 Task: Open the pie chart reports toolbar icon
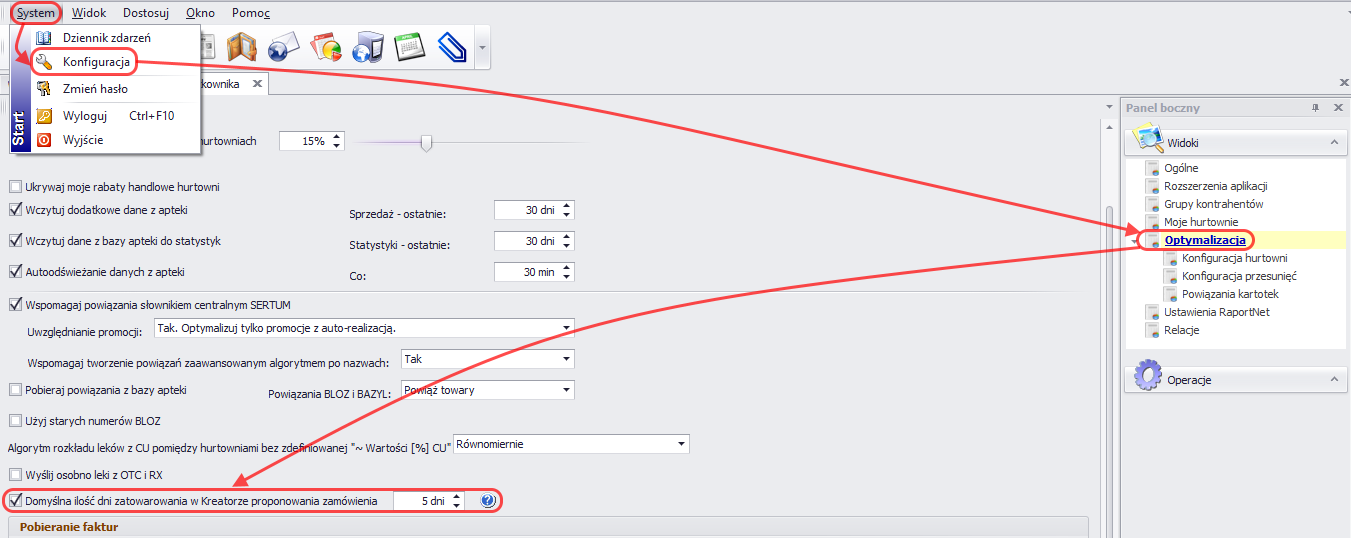[326, 46]
